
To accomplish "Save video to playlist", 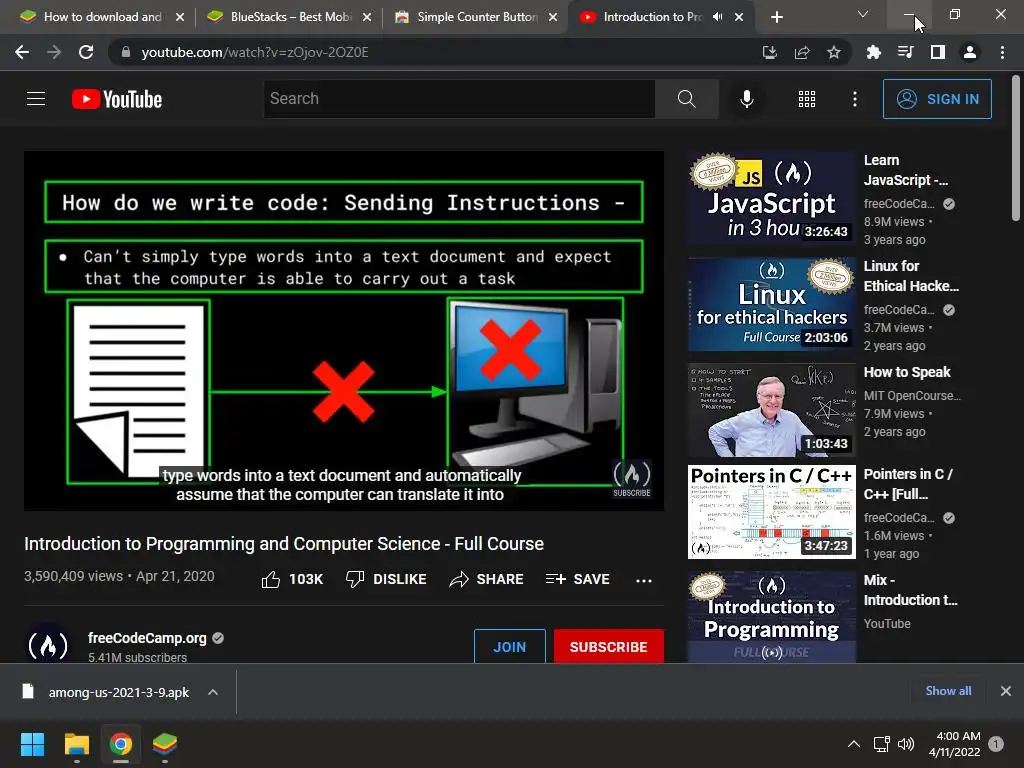I will [577, 579].
